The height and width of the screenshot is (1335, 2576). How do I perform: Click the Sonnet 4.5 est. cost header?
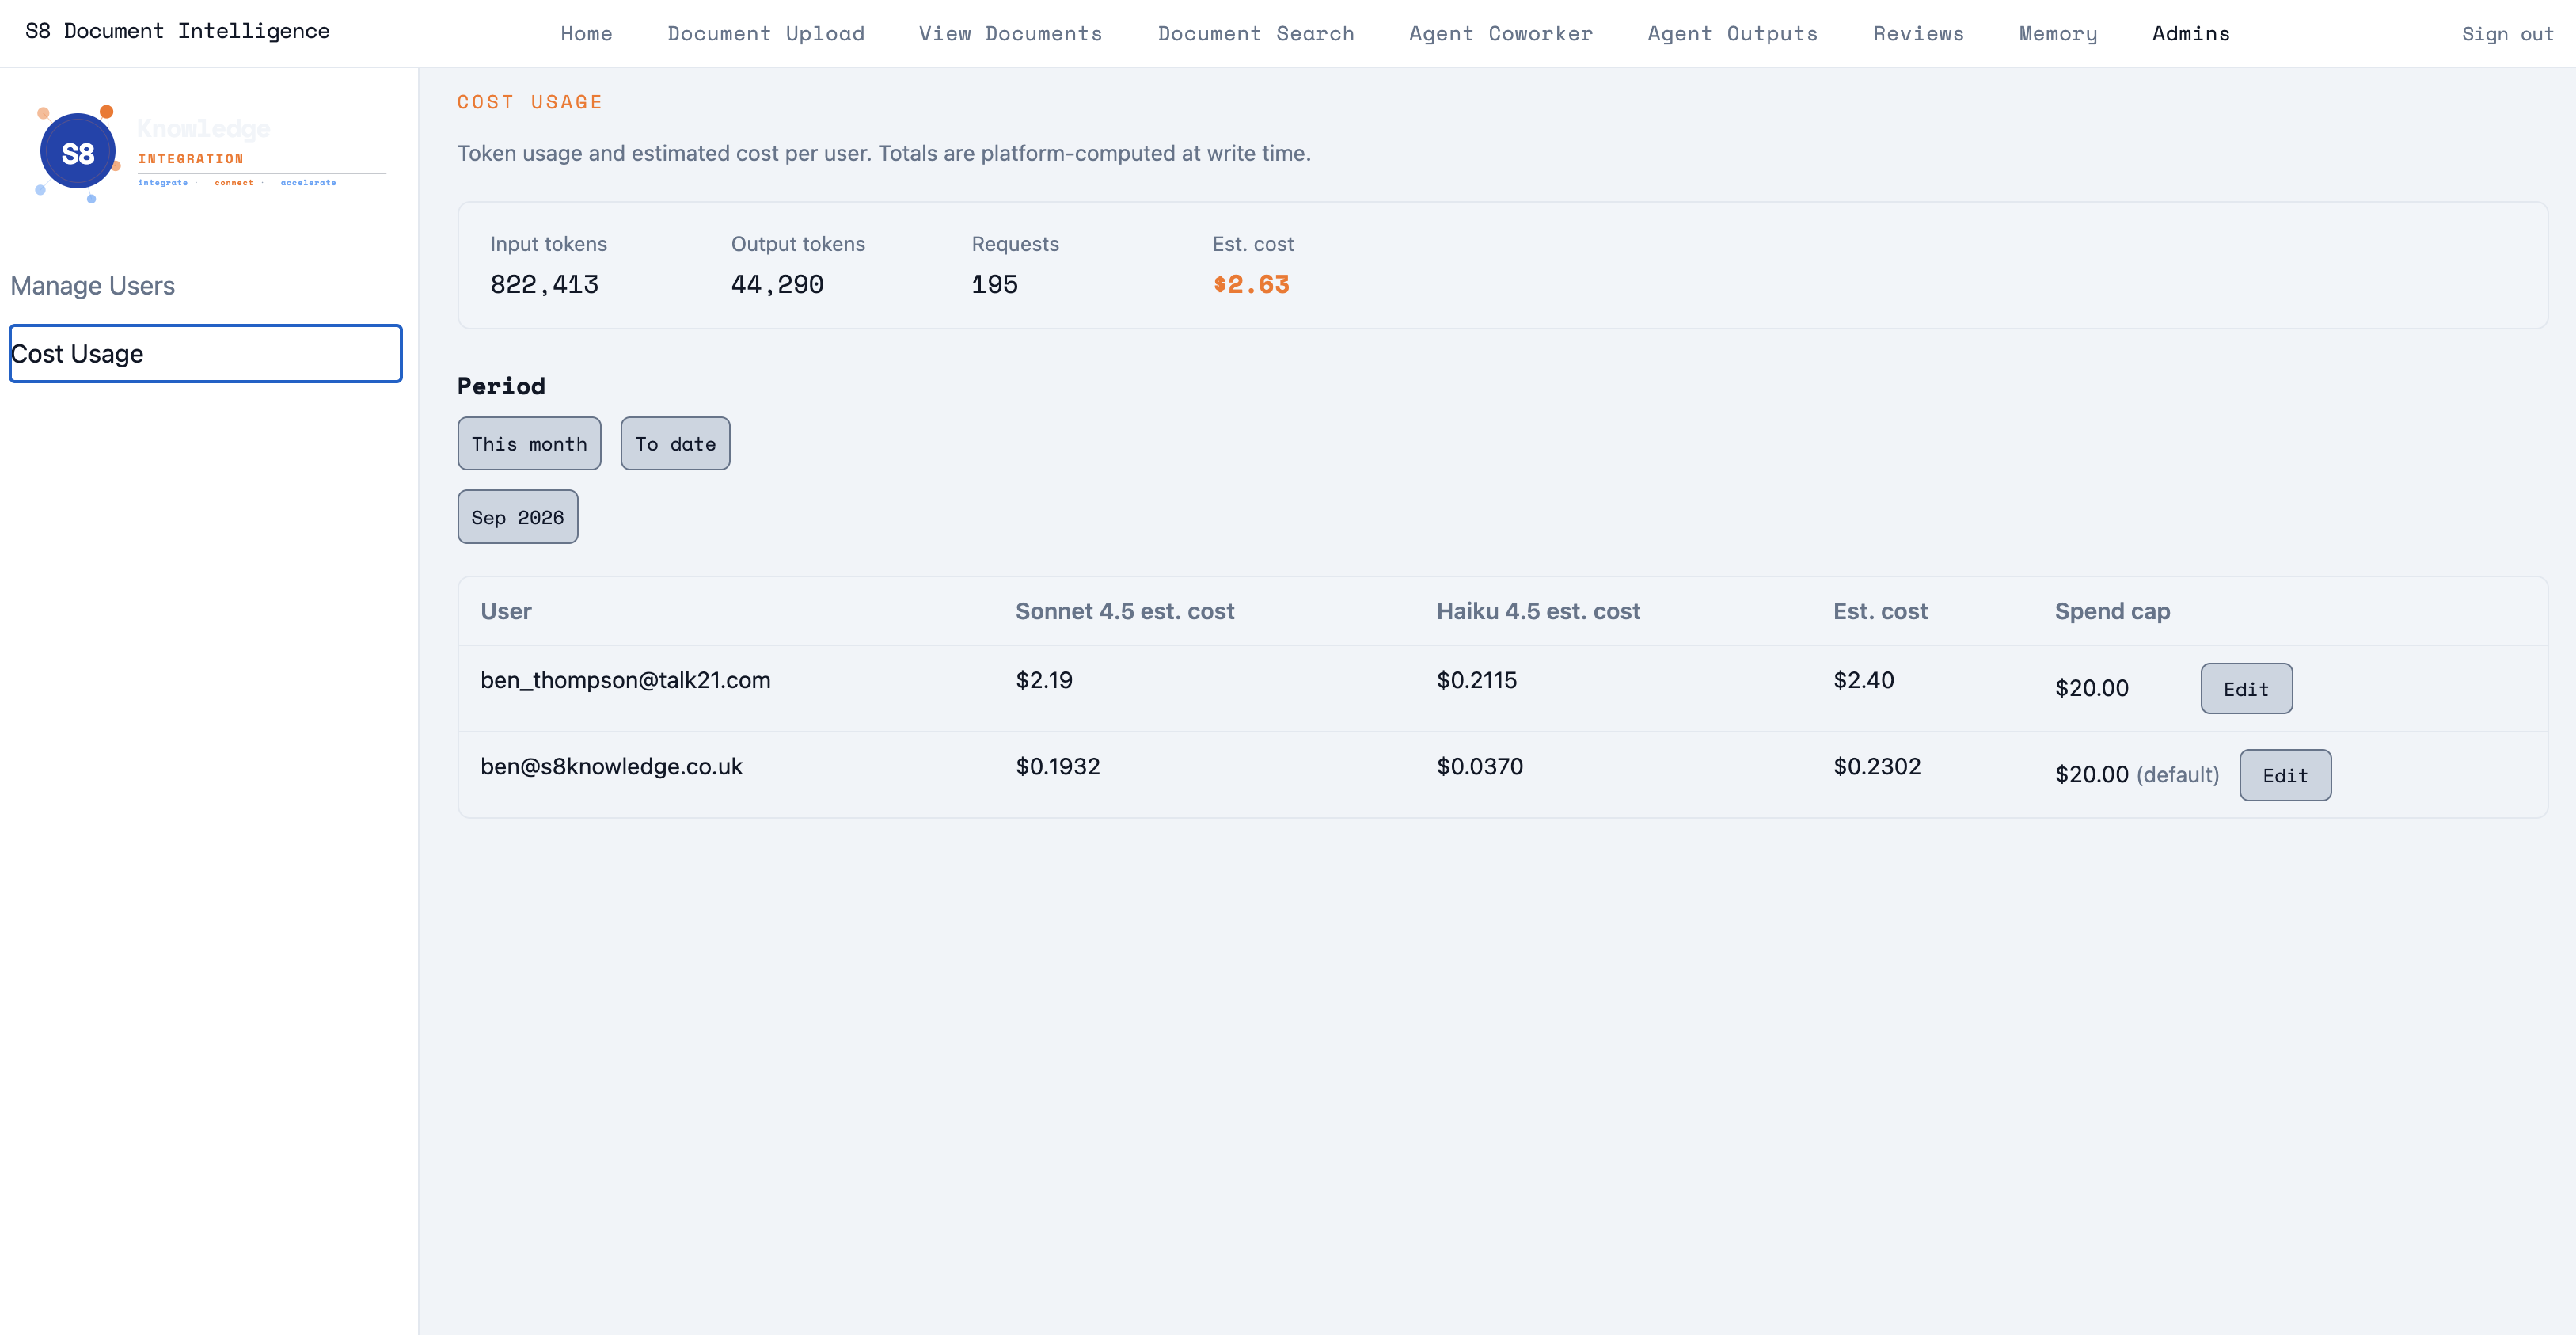(x=1124, y=611)
